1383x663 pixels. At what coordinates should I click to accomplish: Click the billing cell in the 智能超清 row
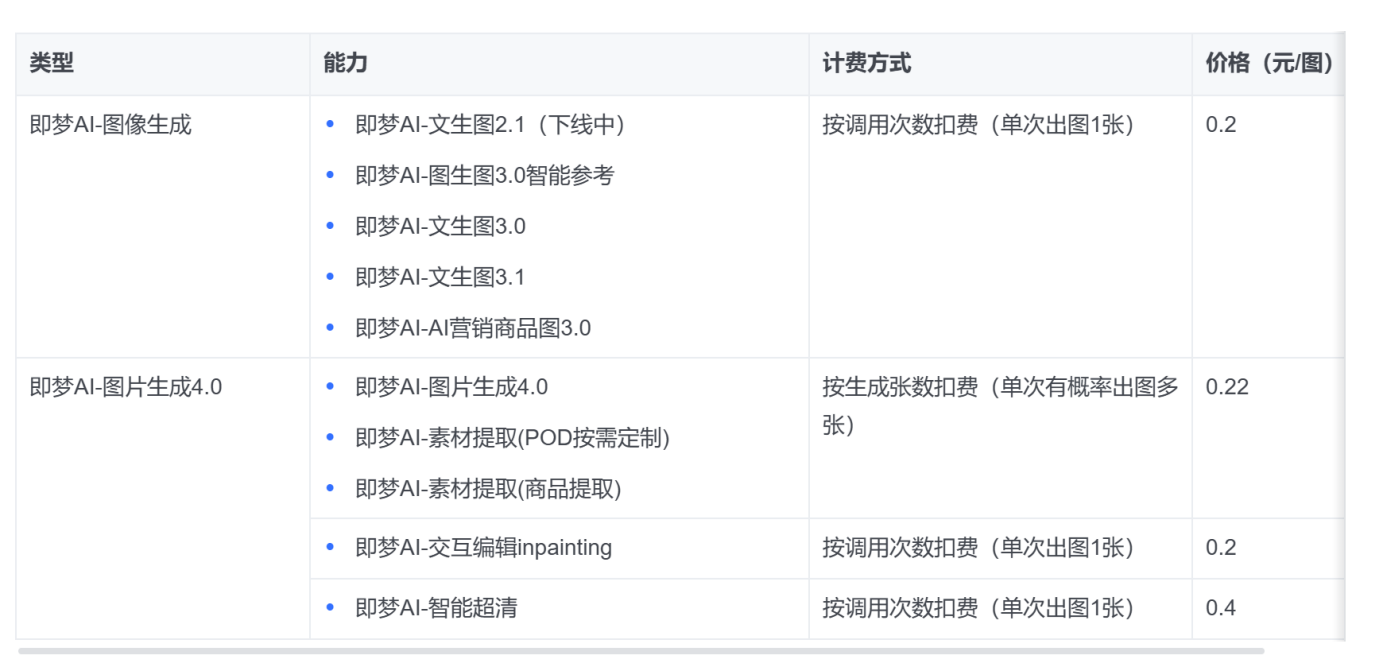[978, 608]
